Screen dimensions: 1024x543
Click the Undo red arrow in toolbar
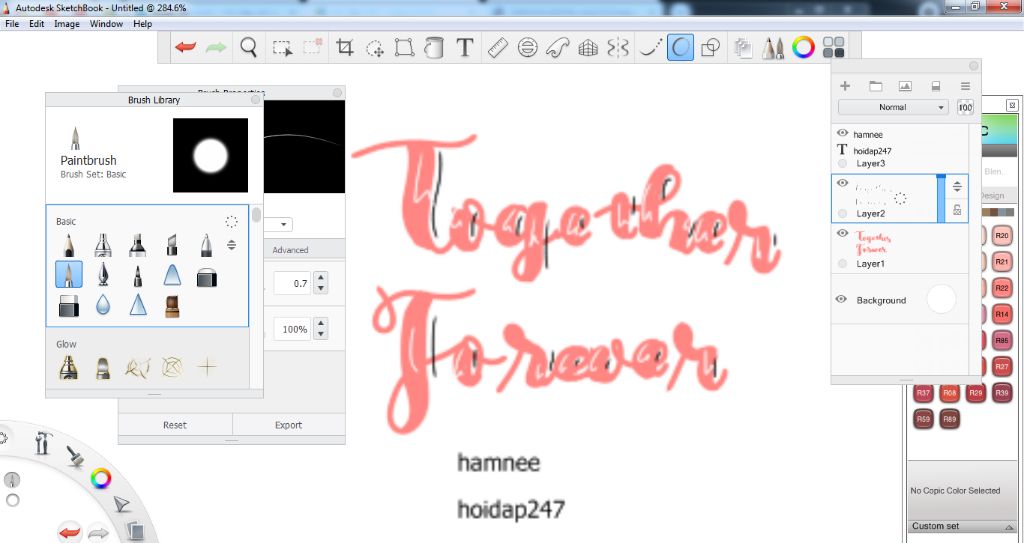(x=185, y=48)
